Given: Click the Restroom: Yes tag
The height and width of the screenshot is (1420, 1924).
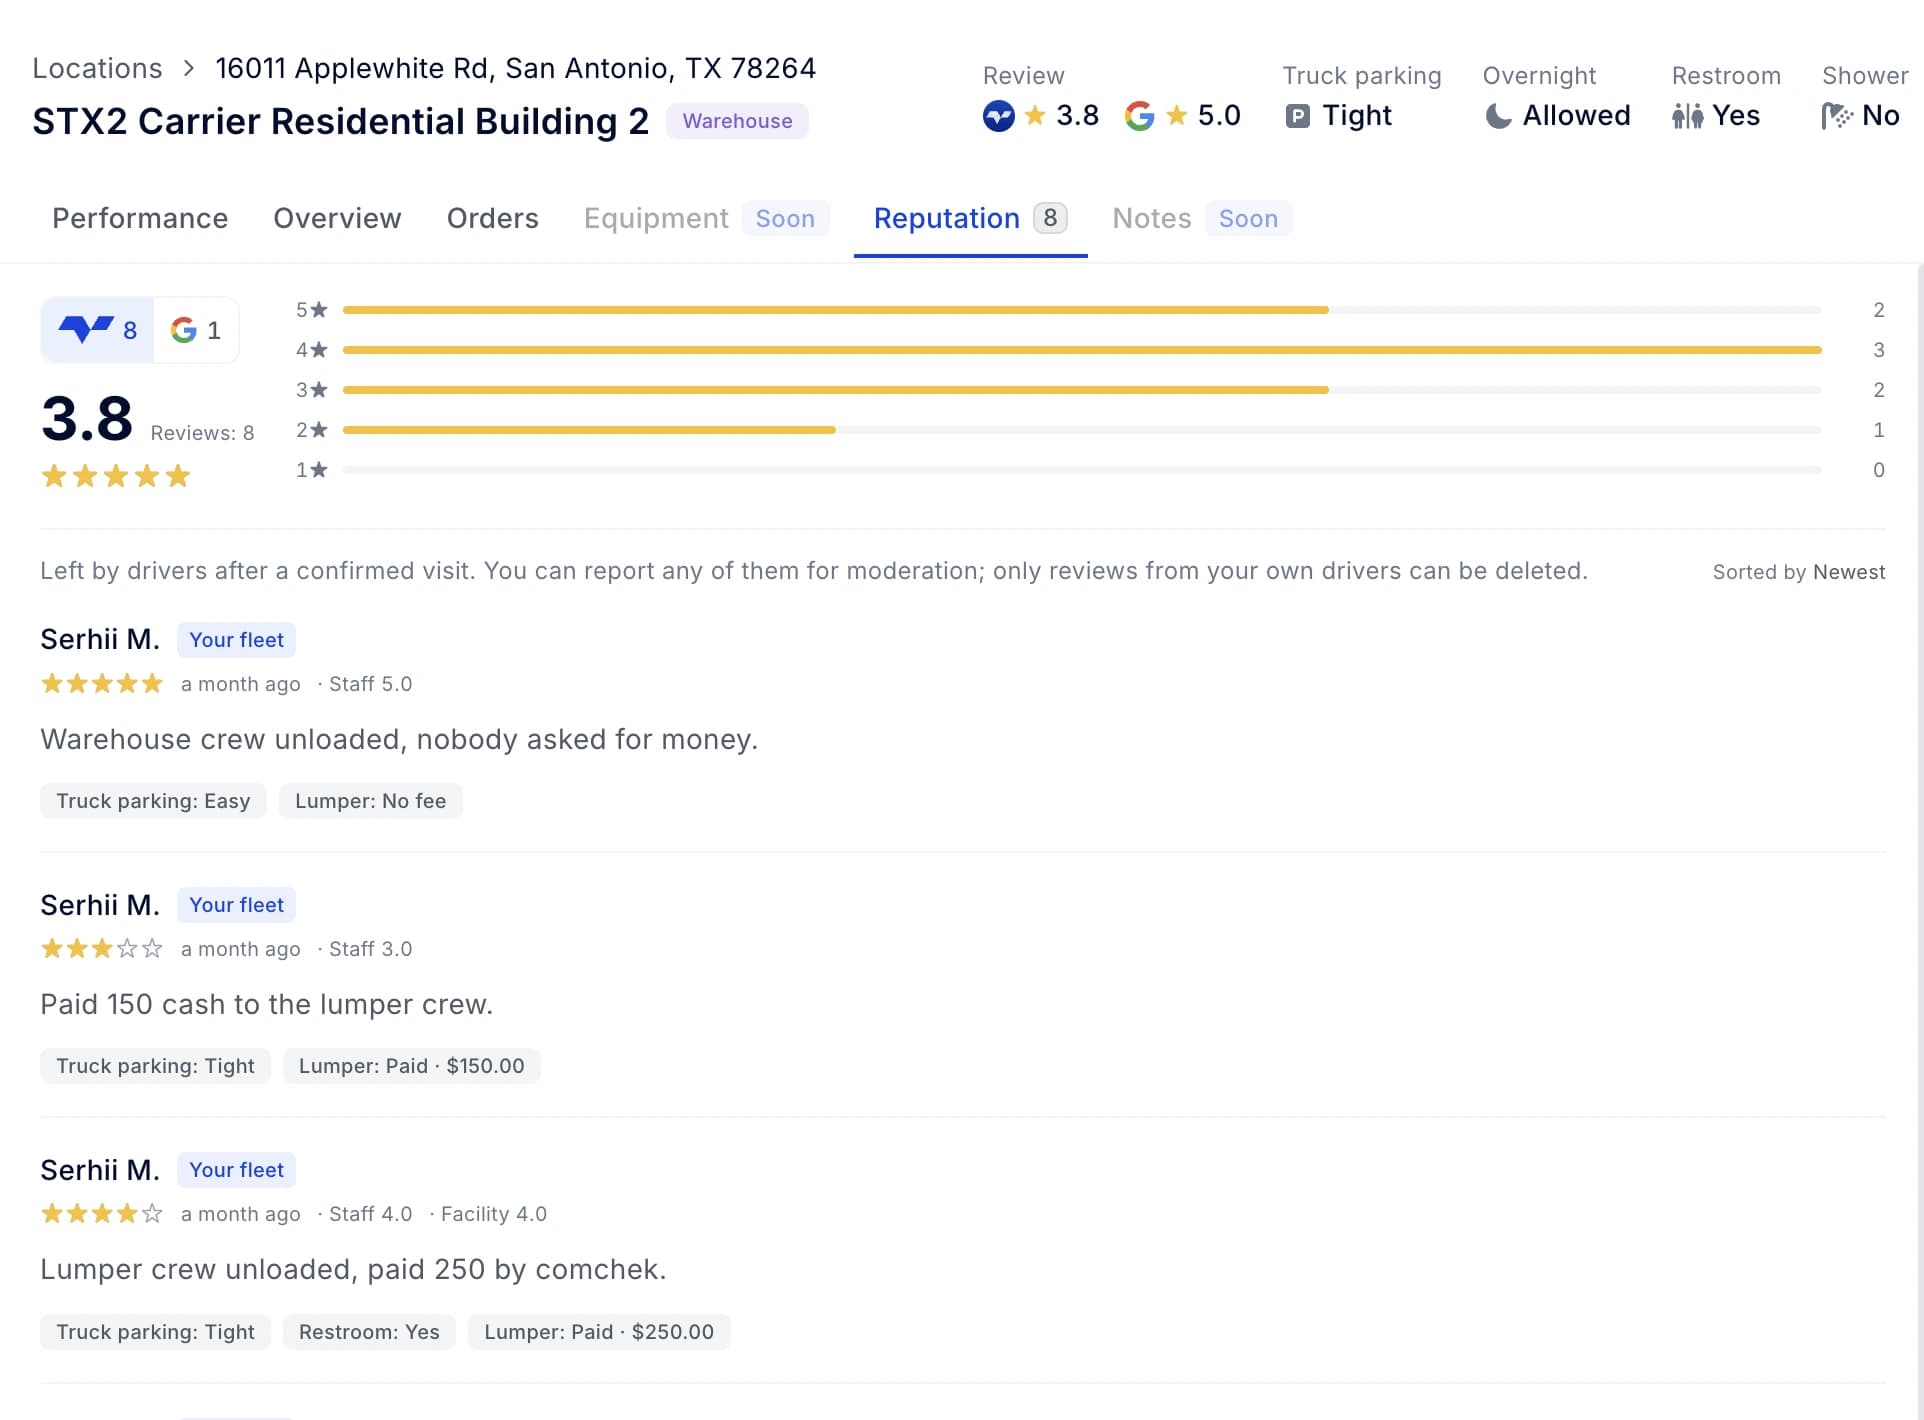Looking at the screenshot, I should pyautogui.click(x=369, y=1332).
